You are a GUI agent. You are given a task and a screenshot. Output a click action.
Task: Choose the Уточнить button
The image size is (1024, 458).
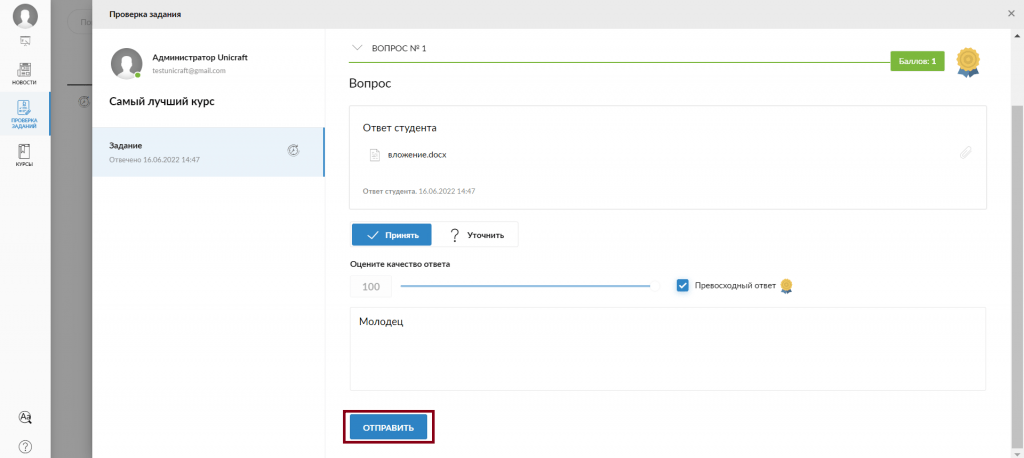click(x=475, y=235)
